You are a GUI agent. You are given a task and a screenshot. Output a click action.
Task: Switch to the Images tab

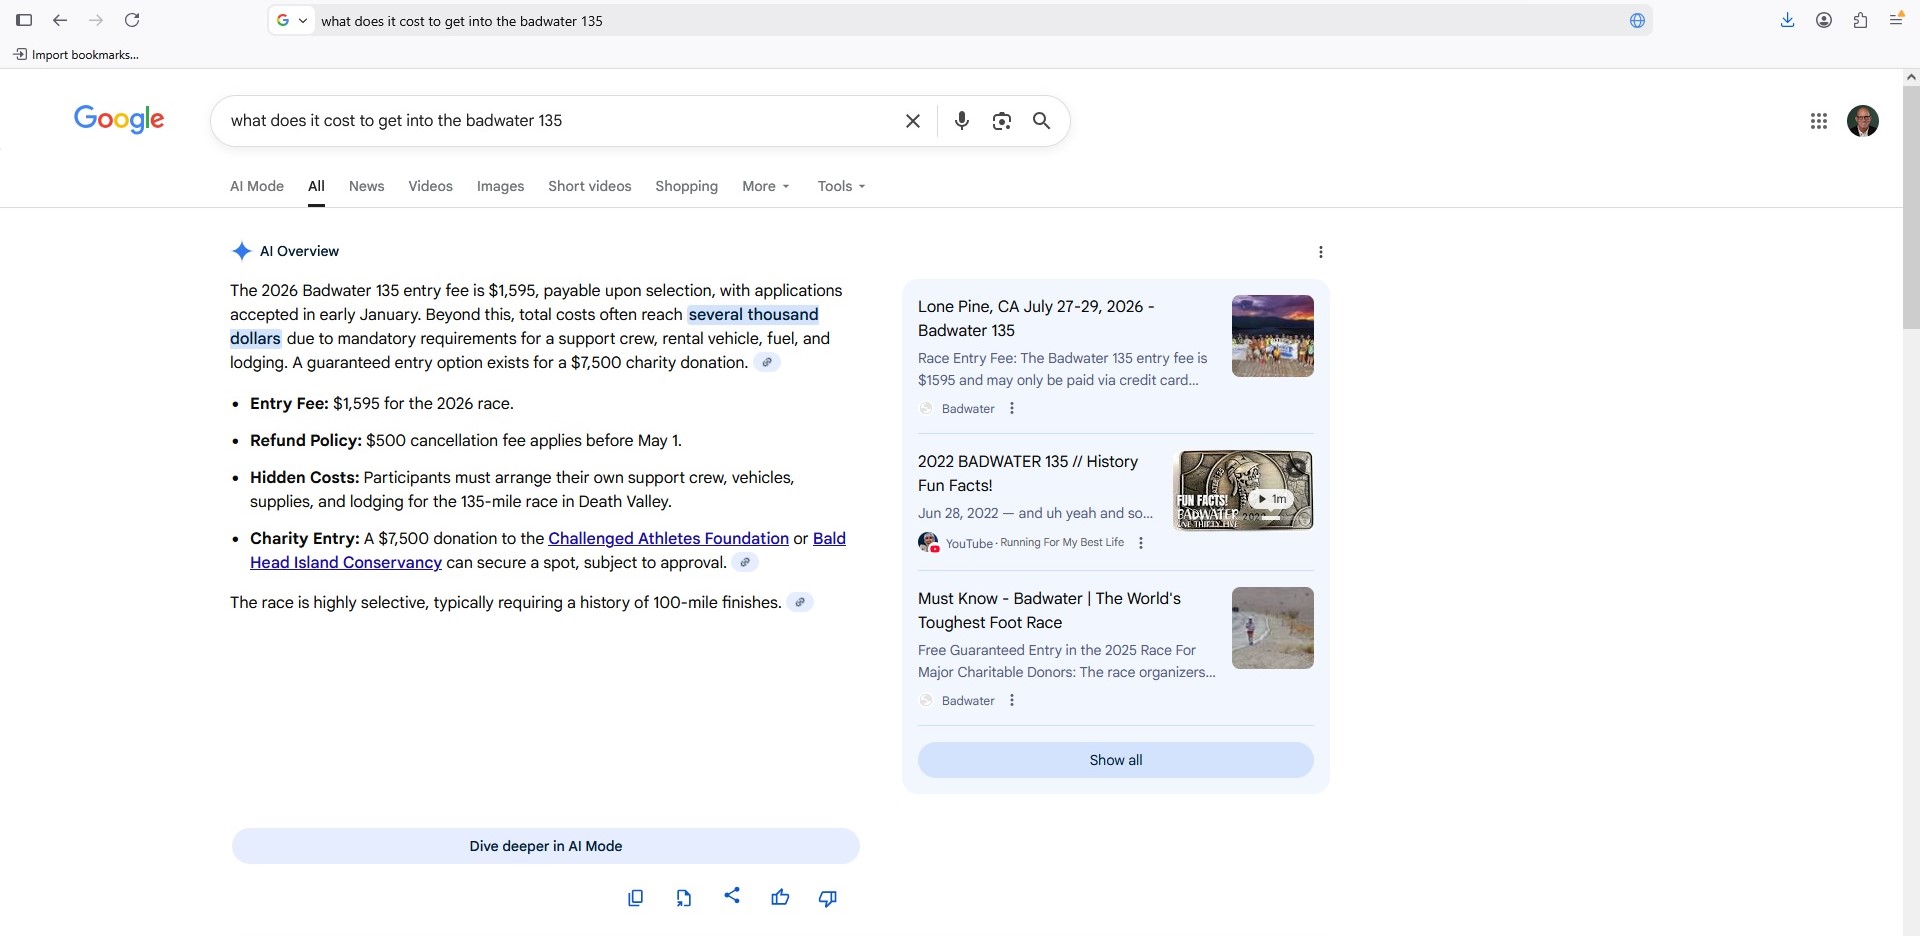point(500,186)
